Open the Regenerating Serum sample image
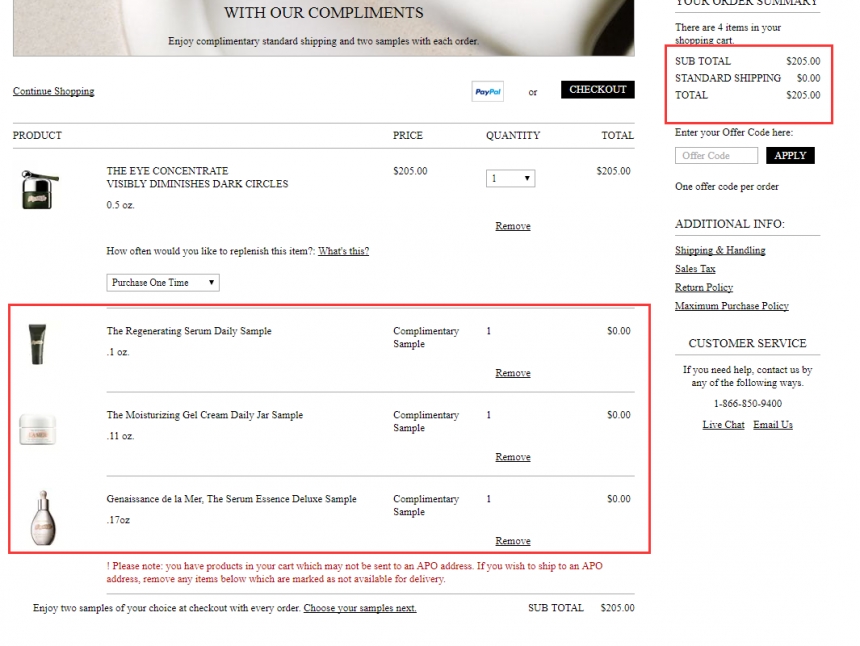The width and height of the screenshot is (860, 646). [x=37, y=344]
